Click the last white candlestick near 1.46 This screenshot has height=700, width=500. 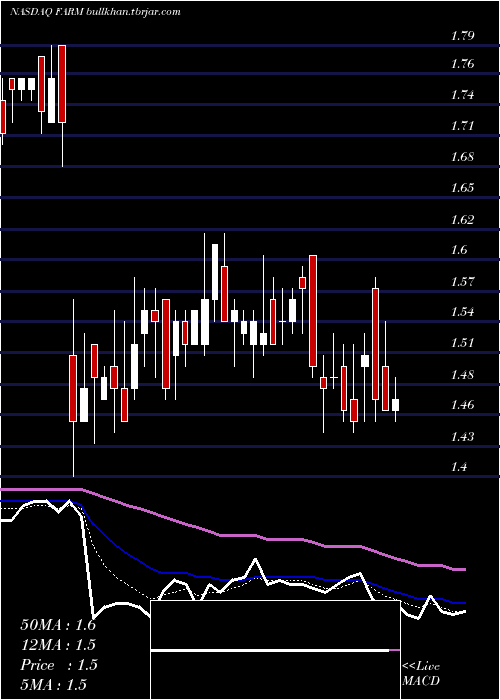point(396,405)
